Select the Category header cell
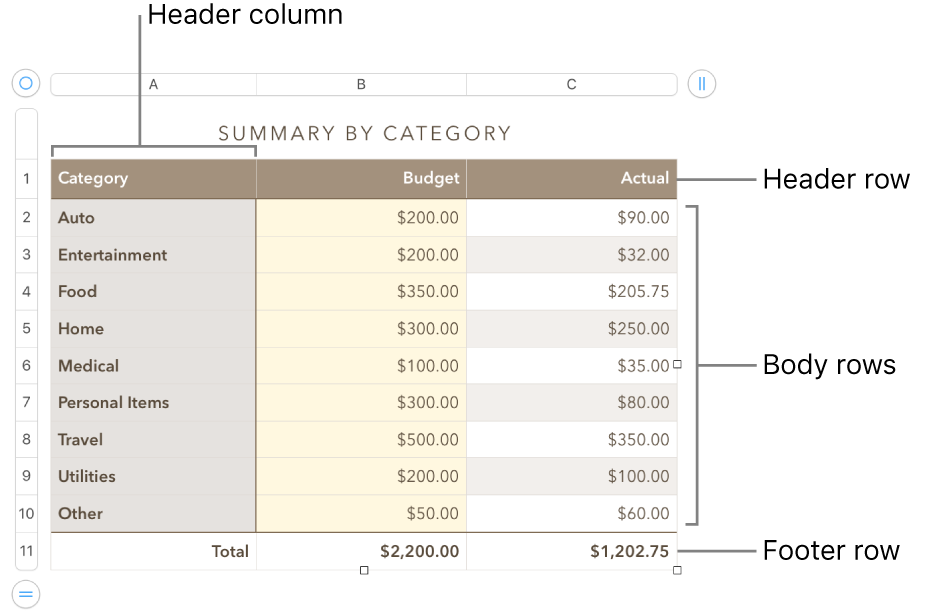 (152, 178)
